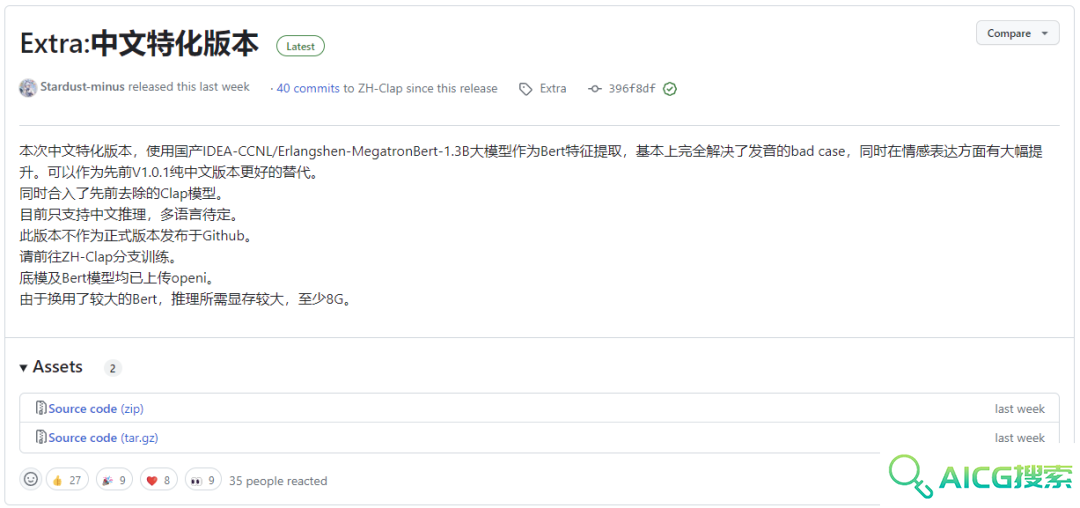Open the Compare dropdown
The width and height of the screenshot is (1080, 508).
coord(1017,33)
